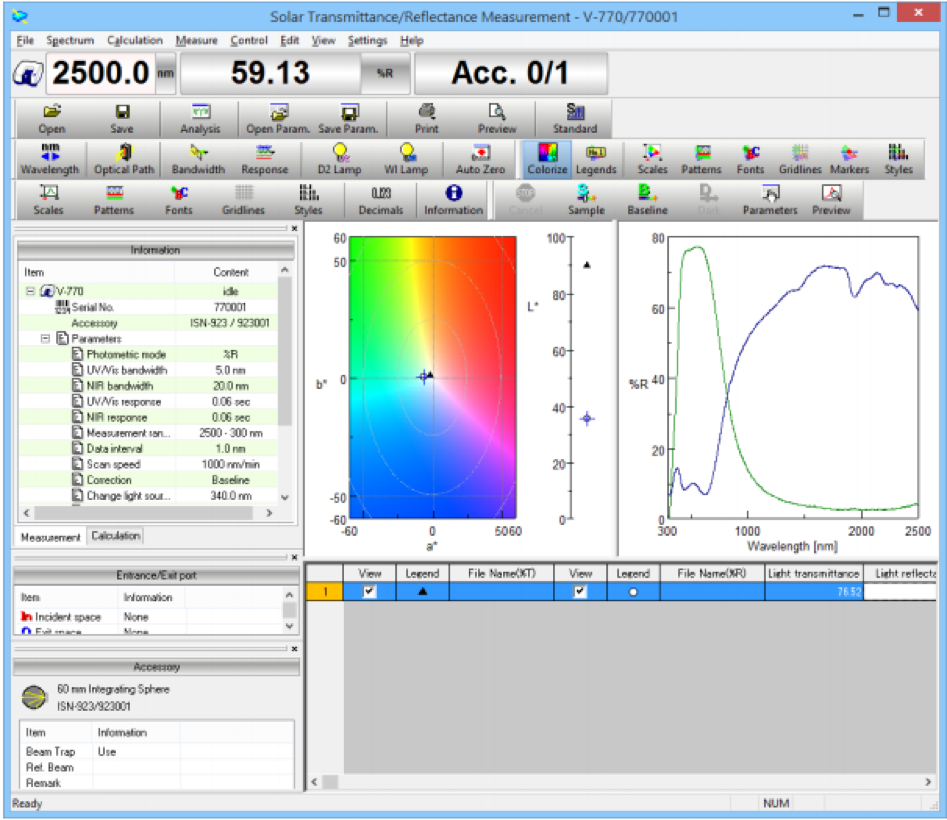The height and width of the screenshot is (820, 947).
Task: Open the Measure menu
Action: [x=196, y=41]
